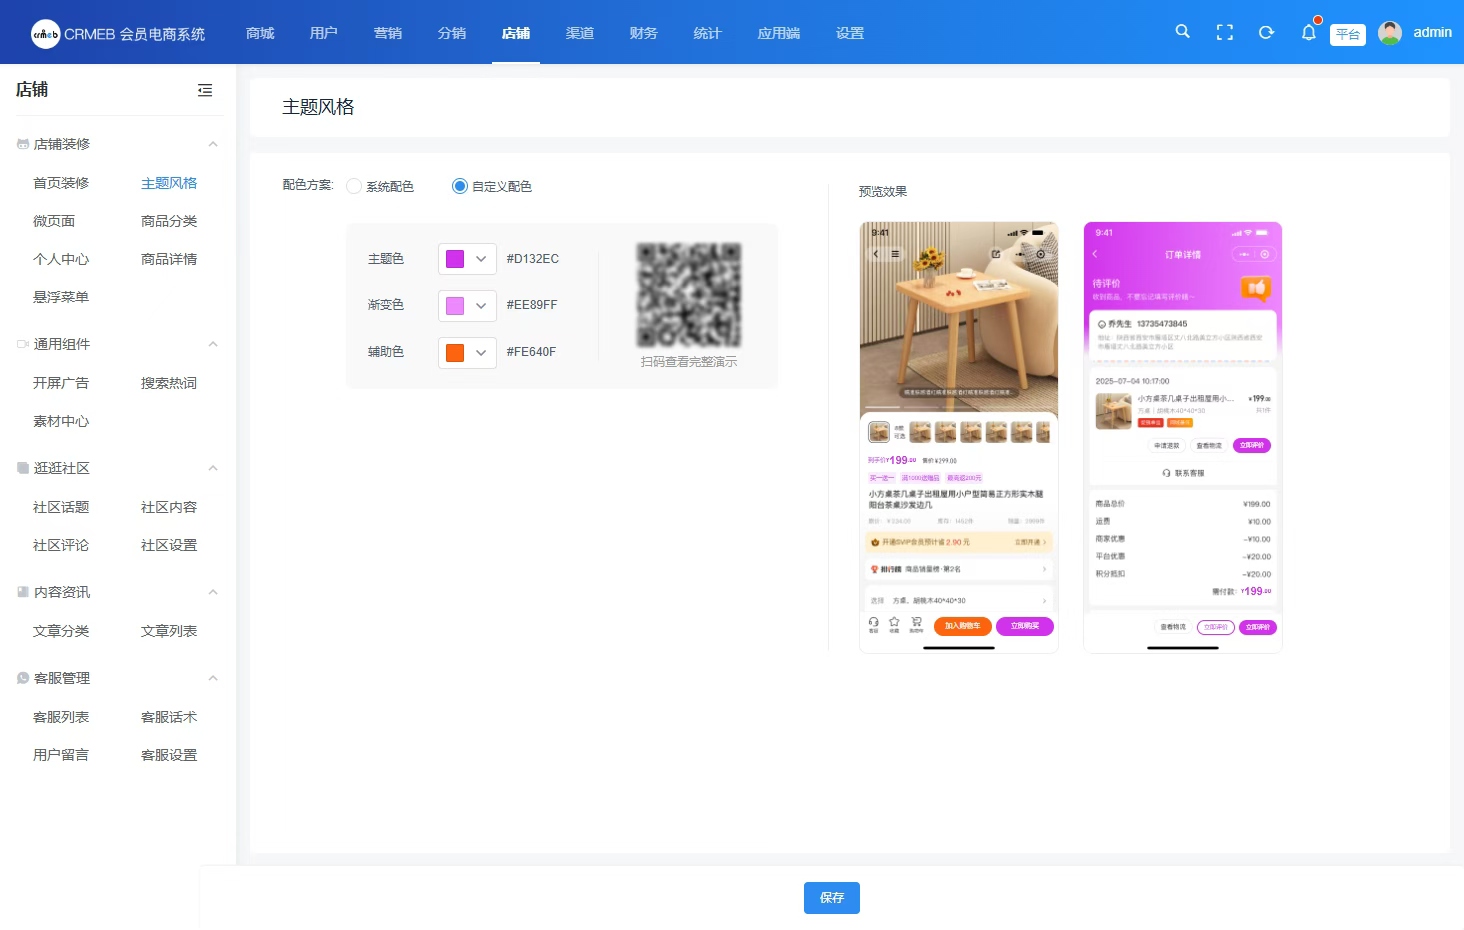This screenshot has height=930, width=1464.
Task: Select the 自定义配色 radio option
Action: point(460,186)
